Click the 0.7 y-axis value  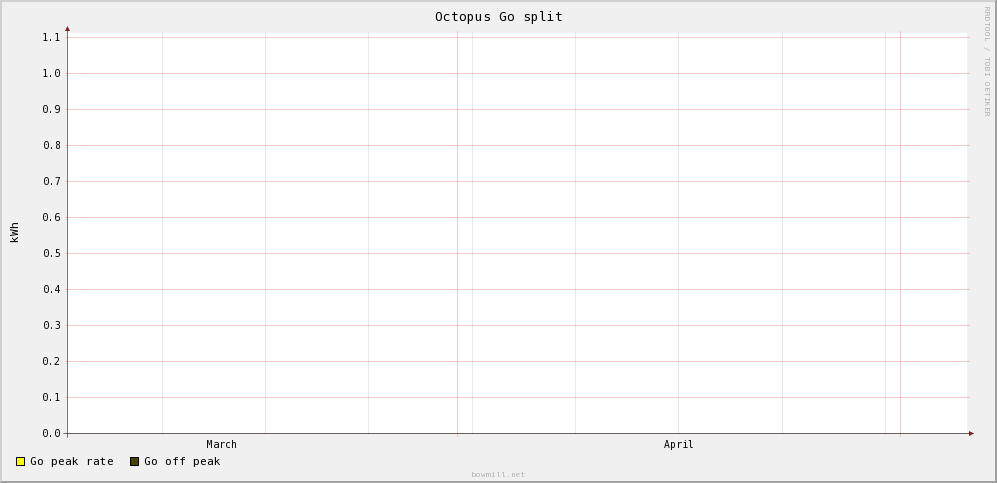pyautogui.click(x=52, y=182)
